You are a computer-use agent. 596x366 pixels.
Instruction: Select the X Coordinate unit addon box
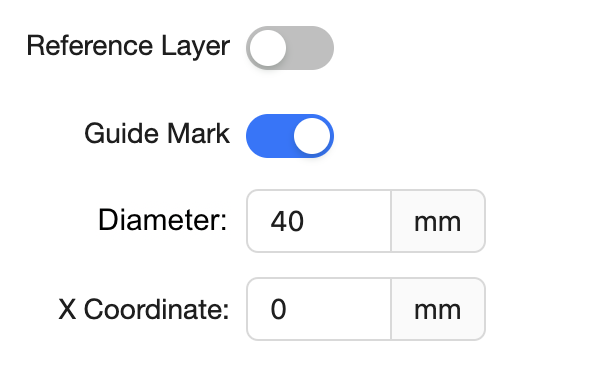point(438,309)
